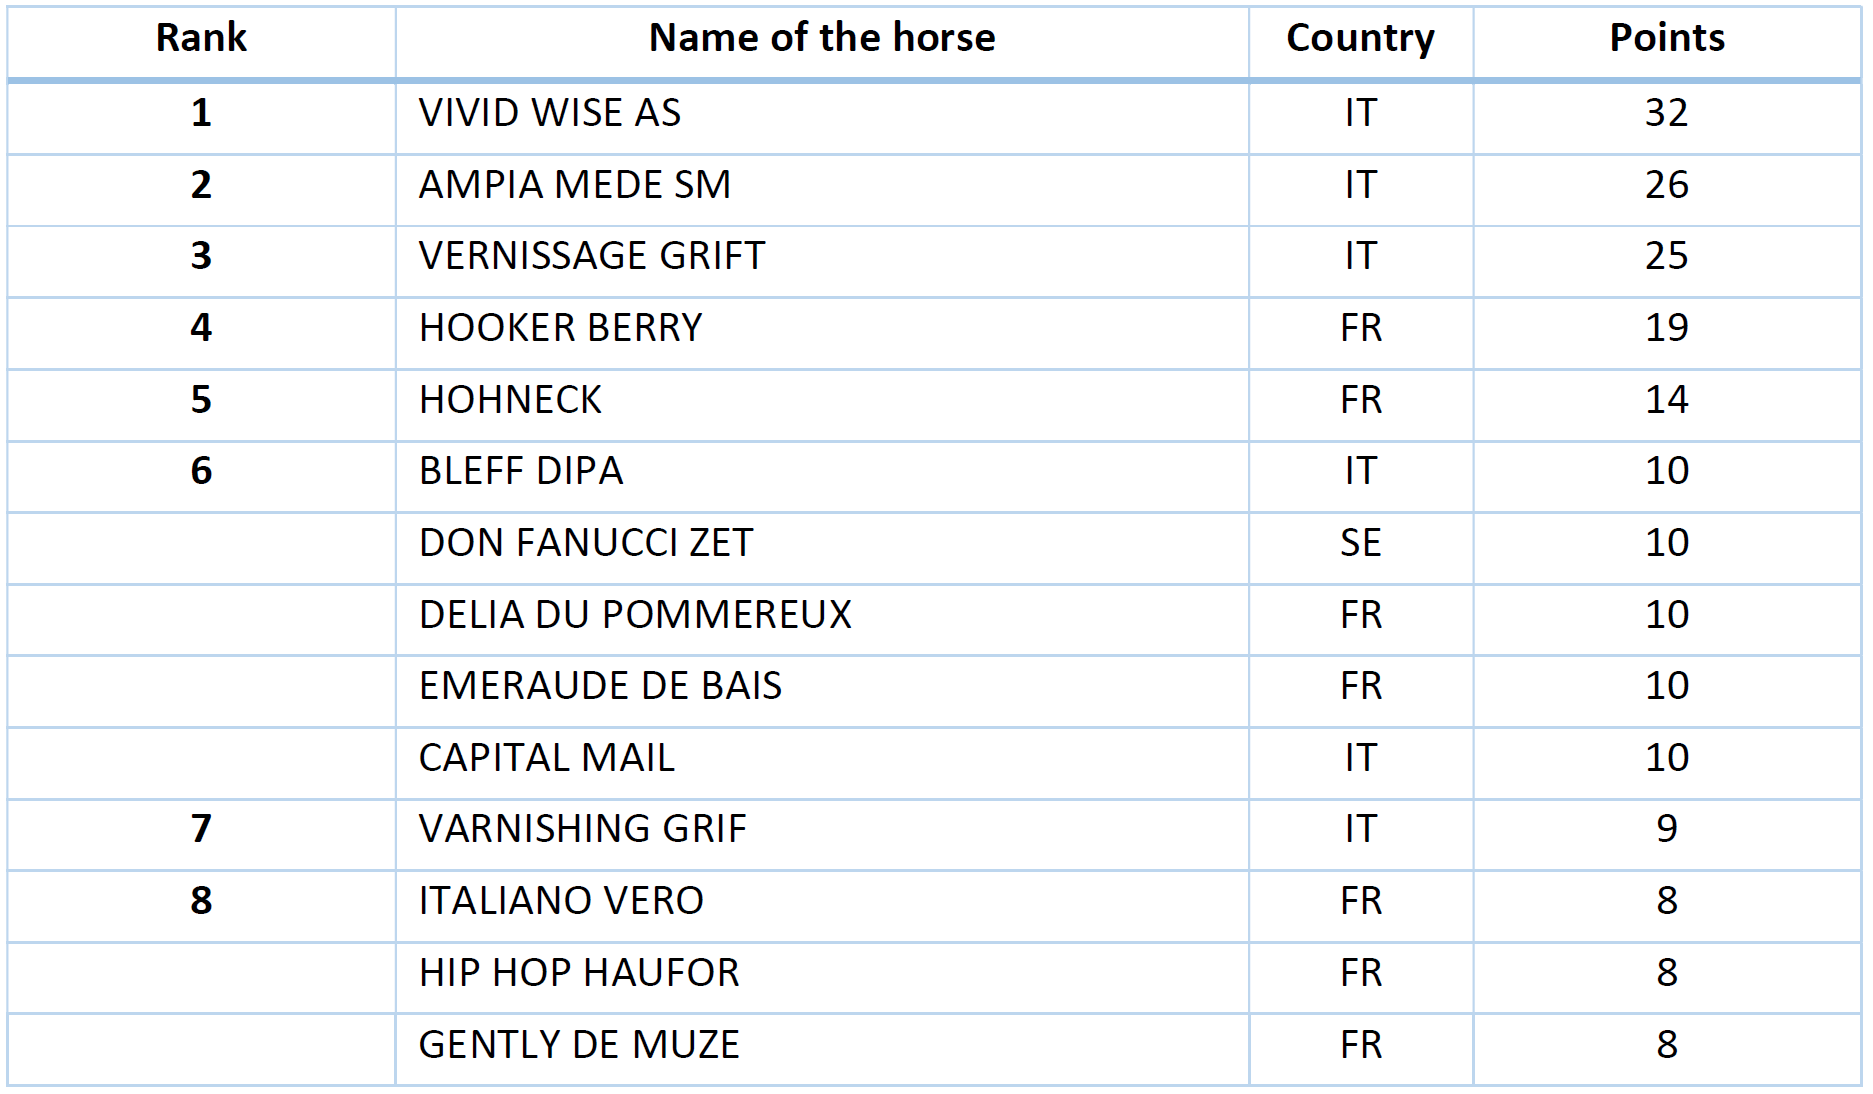This screenshot has width=1873, height=1094.
Task: Click the 32 points cell
Action: coord(1666,113)
